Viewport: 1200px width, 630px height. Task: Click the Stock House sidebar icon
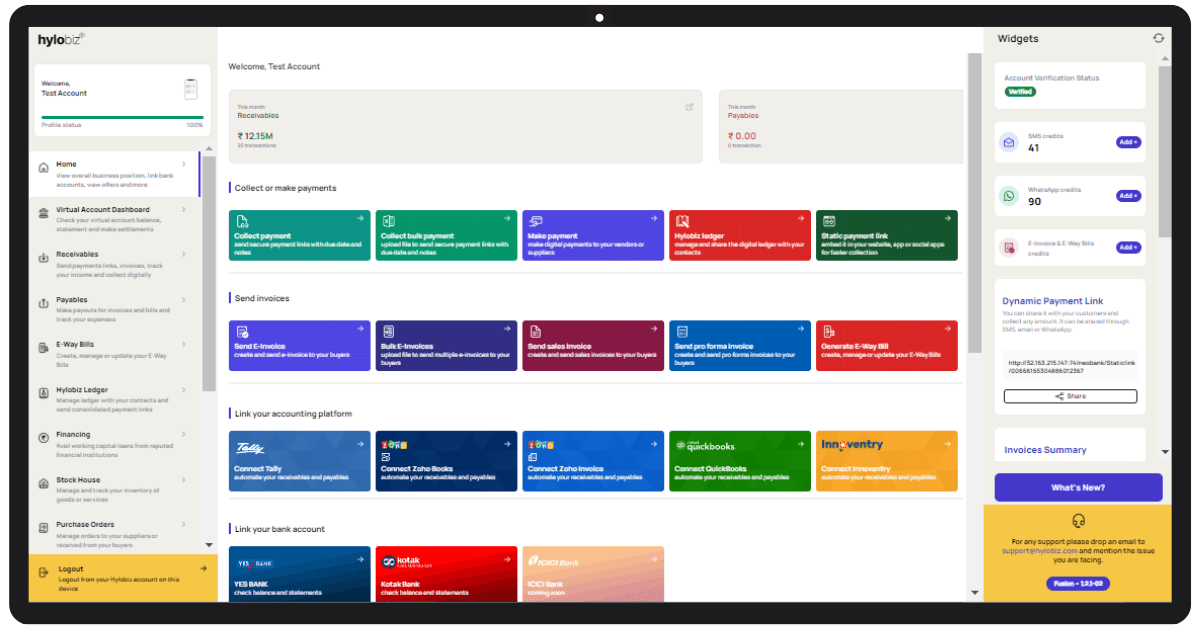pos(43,483)
